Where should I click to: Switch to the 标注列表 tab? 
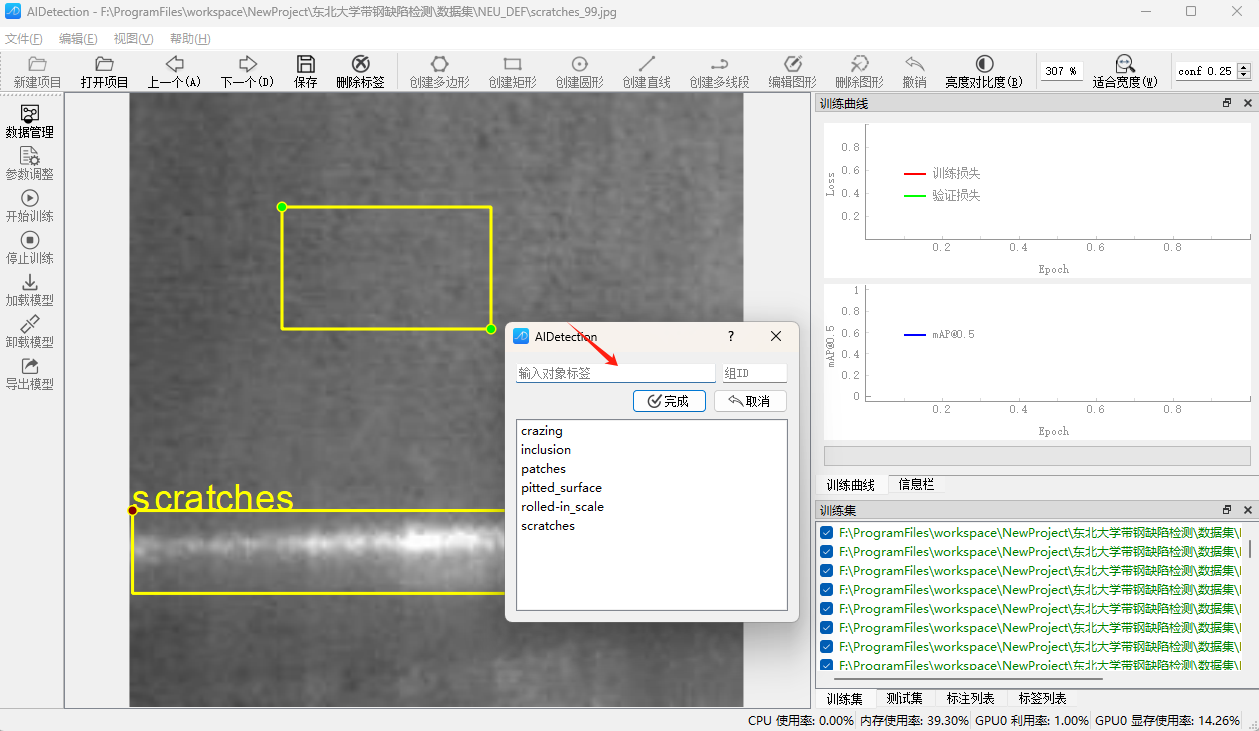(970, 698)
